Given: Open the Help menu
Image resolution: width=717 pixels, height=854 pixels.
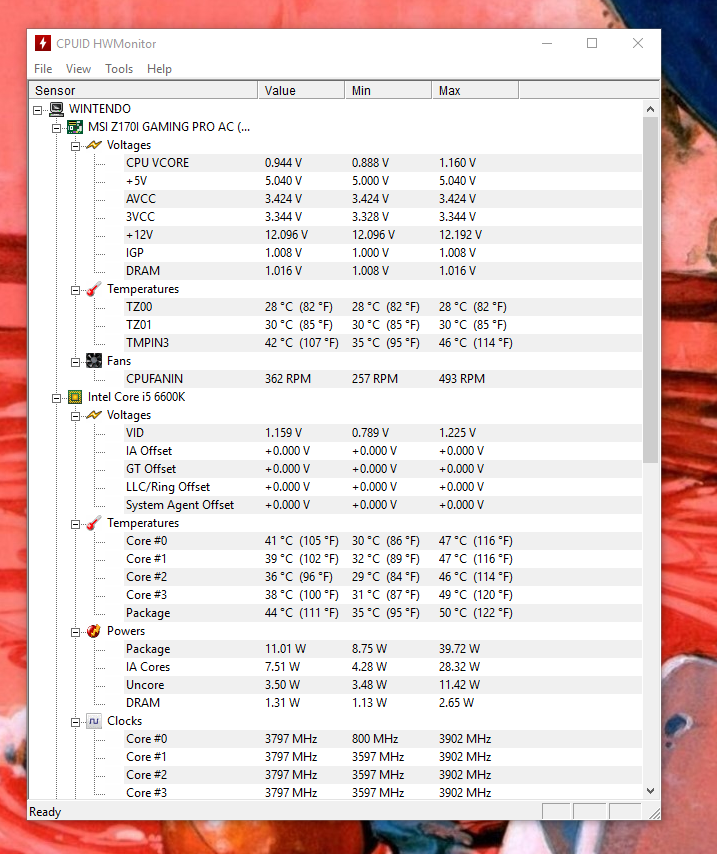Looking at the screenshot, I should [159, 69].
